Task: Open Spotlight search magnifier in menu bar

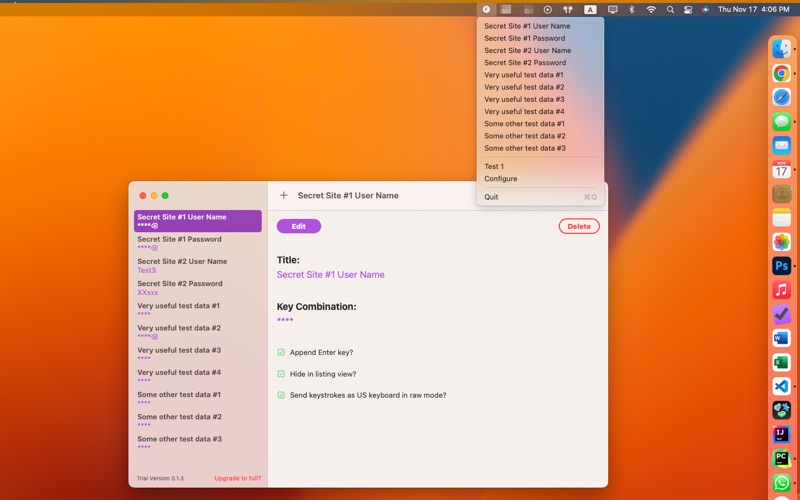Action: [670, 9]
